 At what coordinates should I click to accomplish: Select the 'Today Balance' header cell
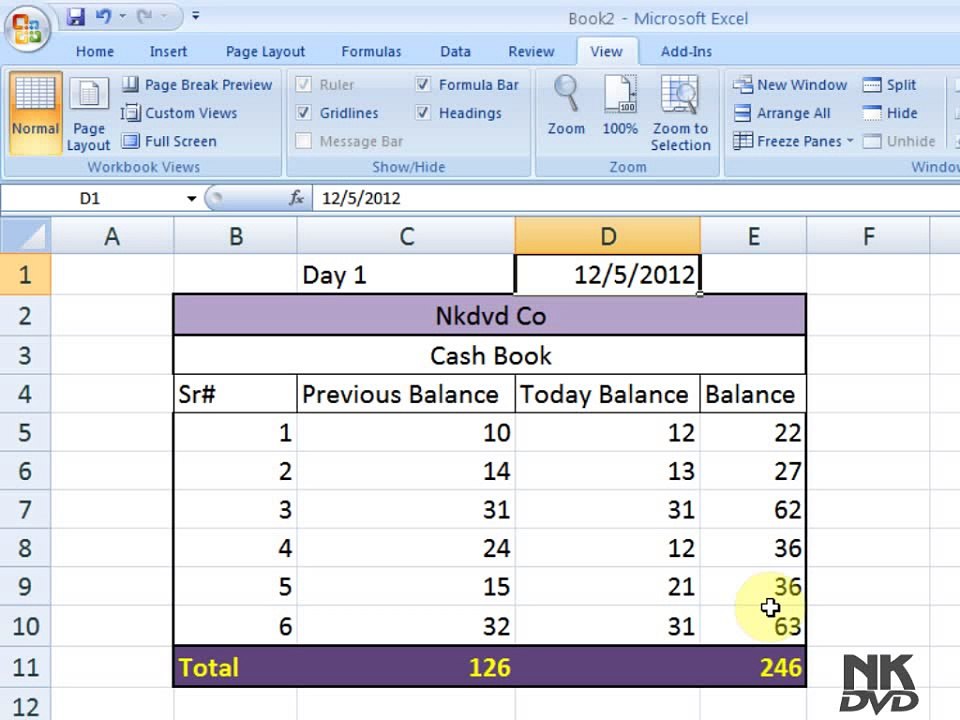(607, 394)
